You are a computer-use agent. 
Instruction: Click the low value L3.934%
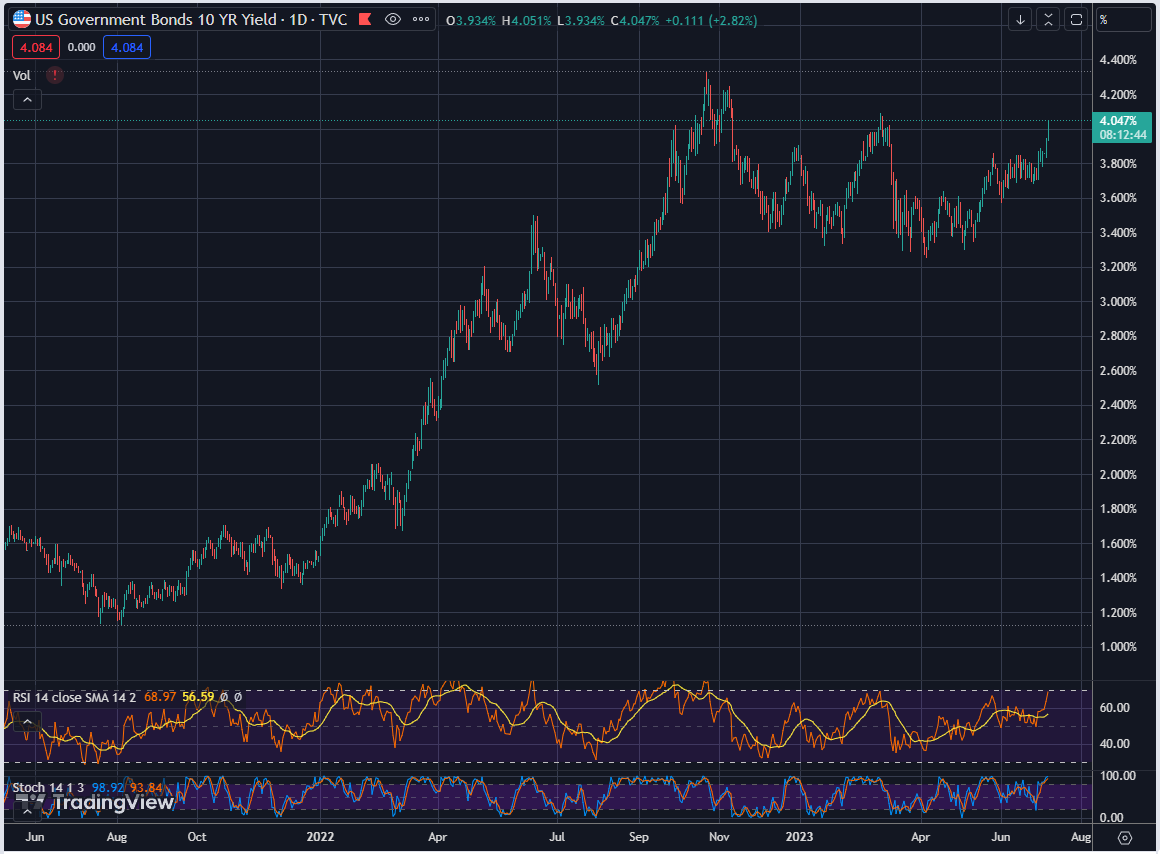(581, 21)
